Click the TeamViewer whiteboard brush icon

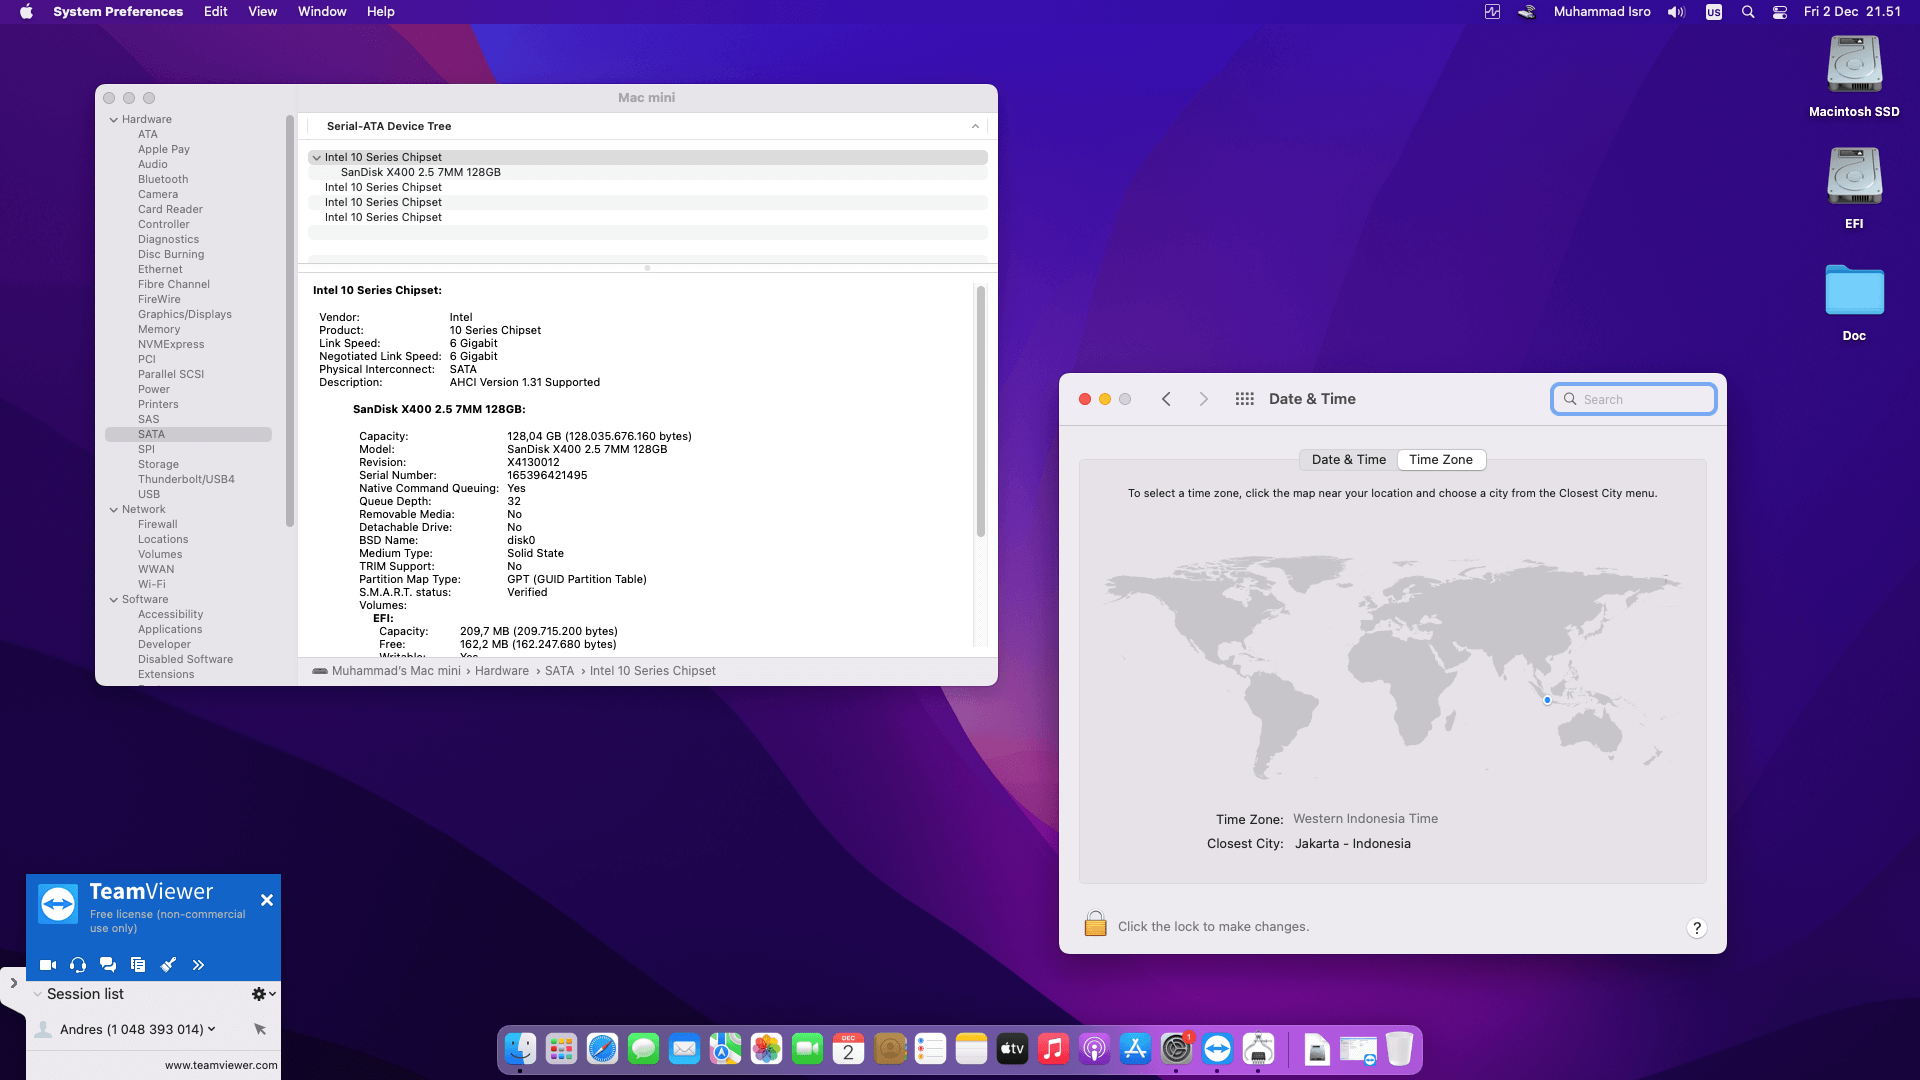click(x=168, y=965)
